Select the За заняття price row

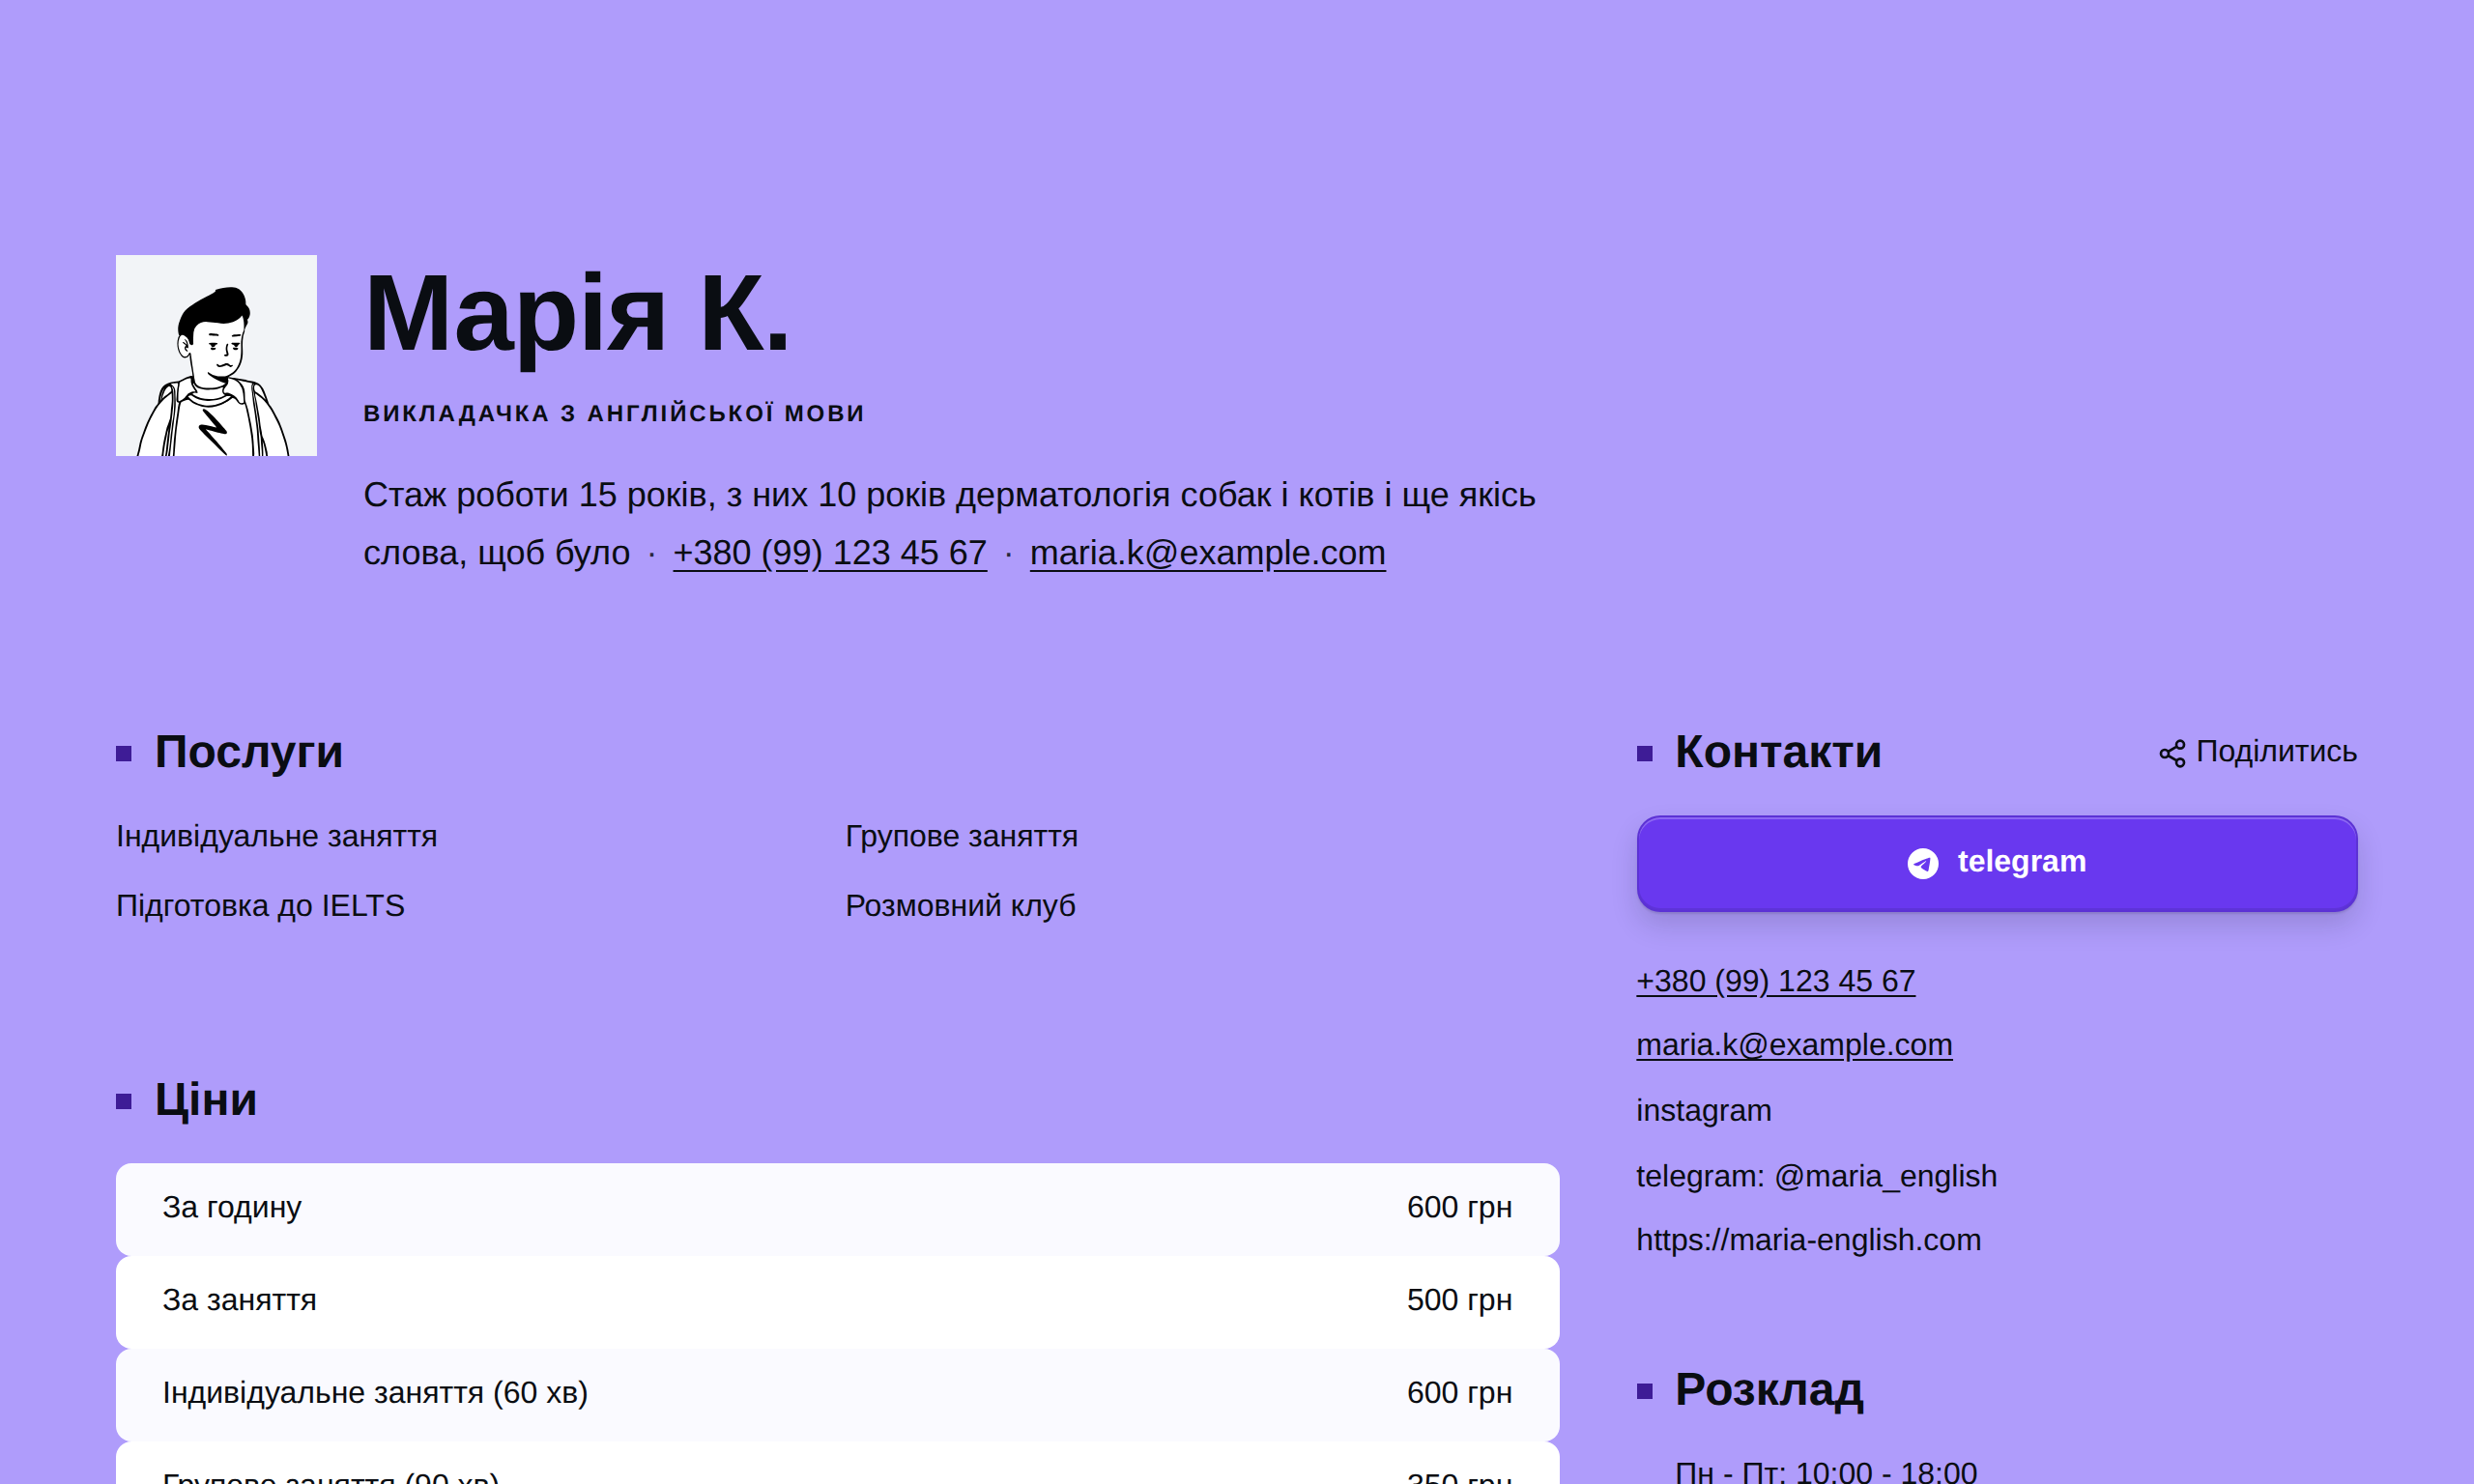point(837,1301)
